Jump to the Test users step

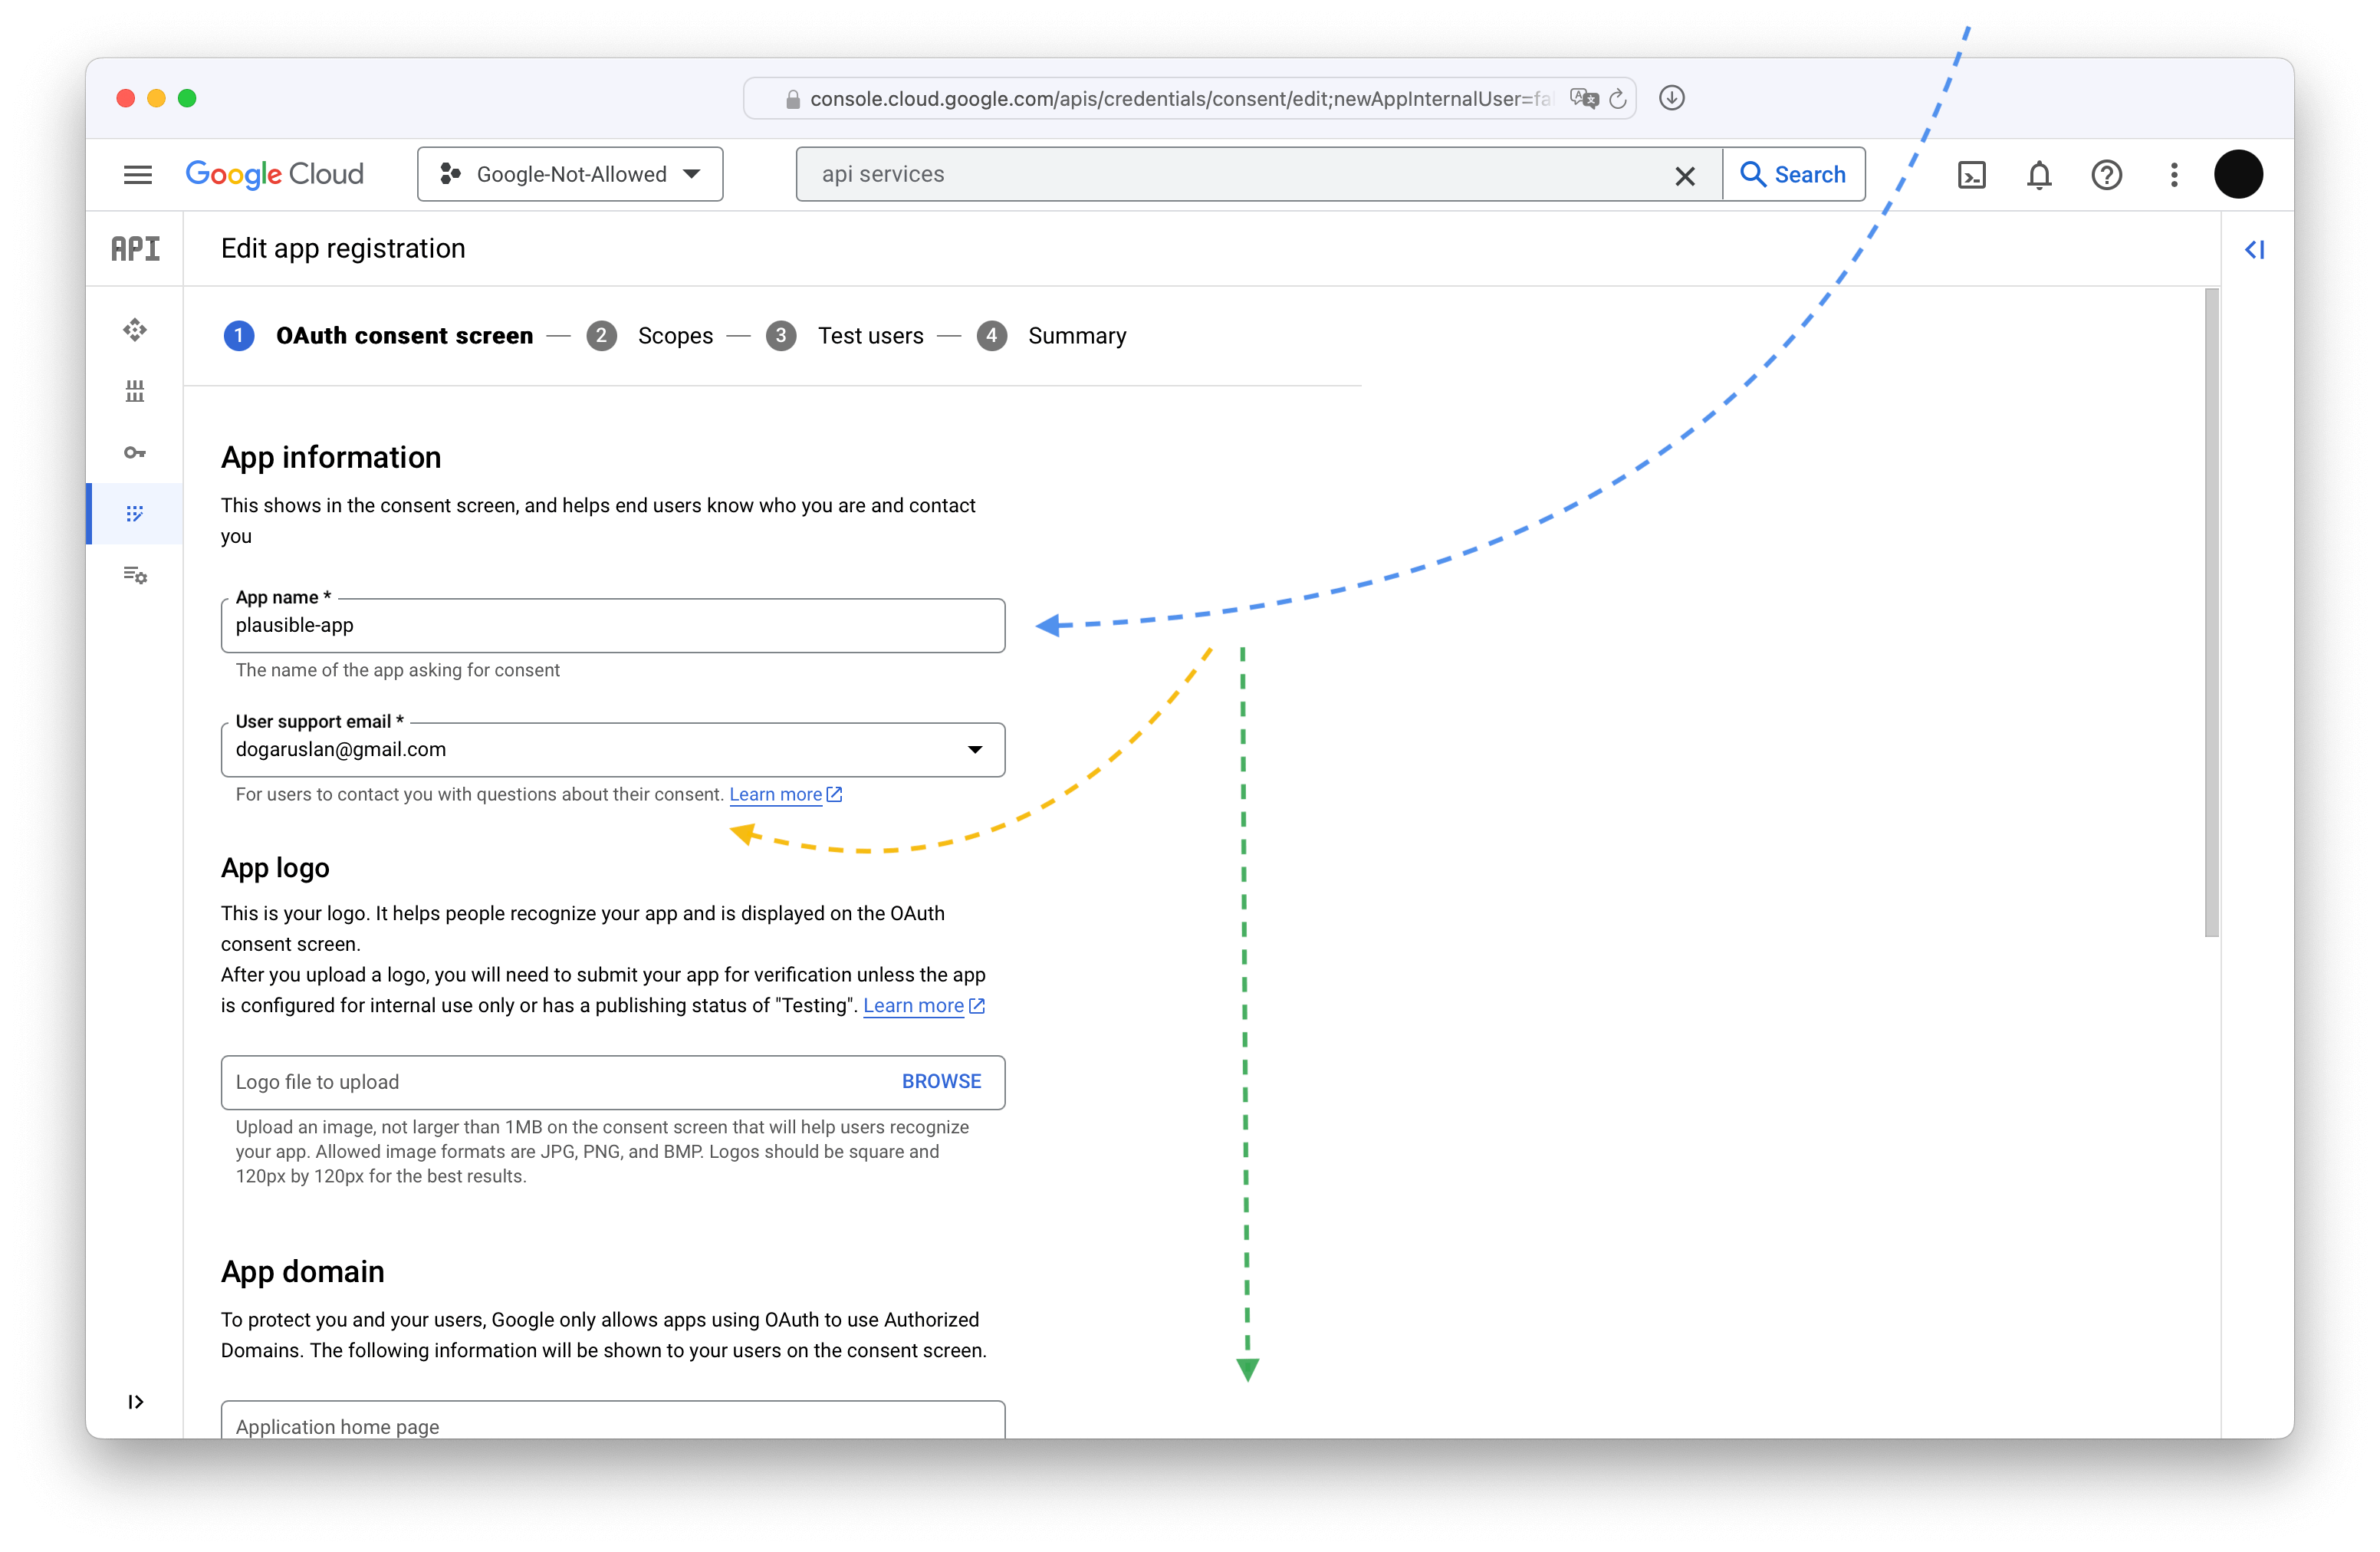coord(870,336)
